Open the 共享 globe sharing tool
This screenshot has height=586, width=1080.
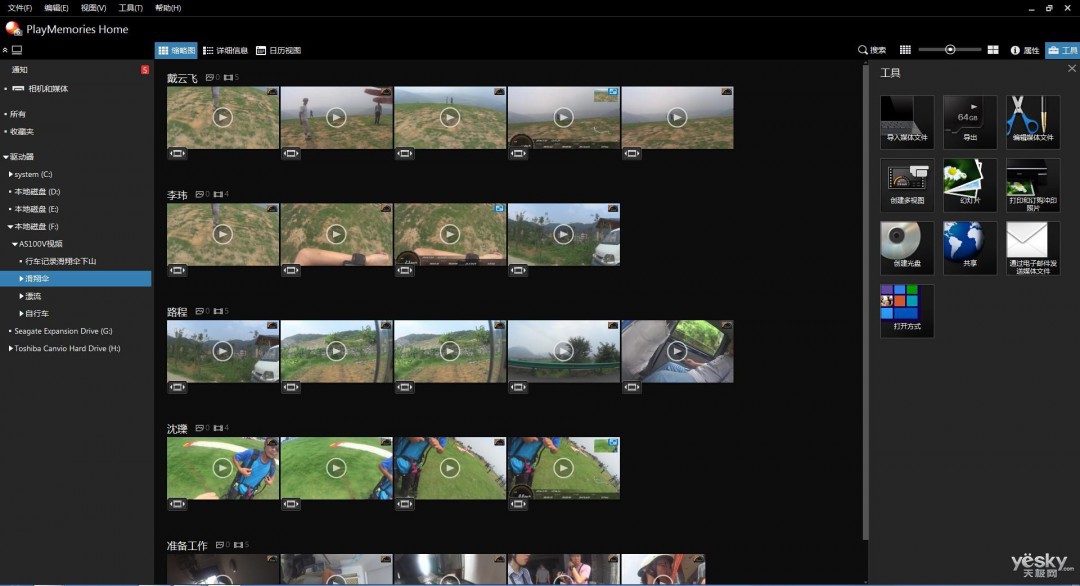click(x=970, y=248)
